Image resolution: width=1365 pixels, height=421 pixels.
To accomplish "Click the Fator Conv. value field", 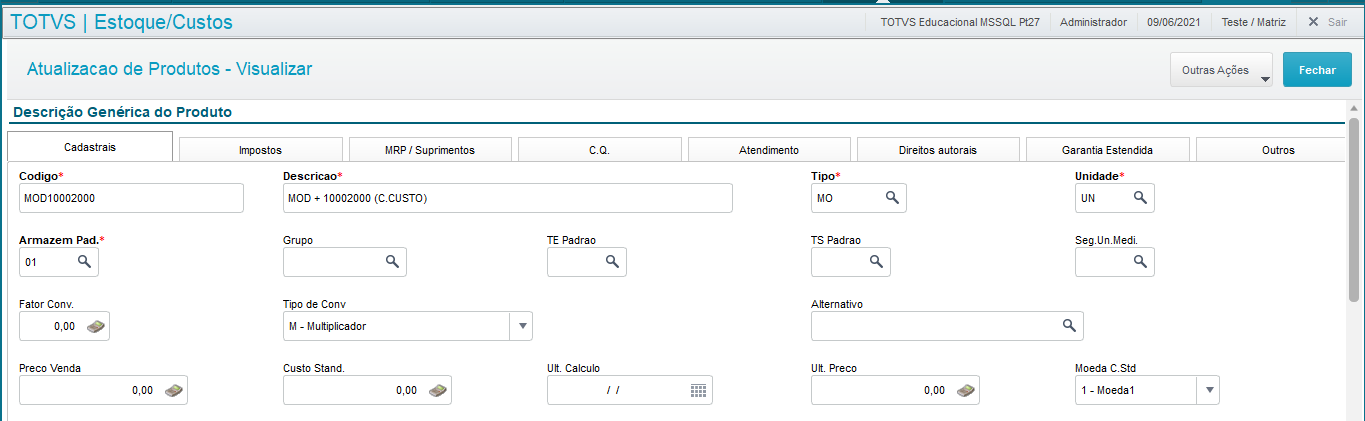I will click(64, 326).
